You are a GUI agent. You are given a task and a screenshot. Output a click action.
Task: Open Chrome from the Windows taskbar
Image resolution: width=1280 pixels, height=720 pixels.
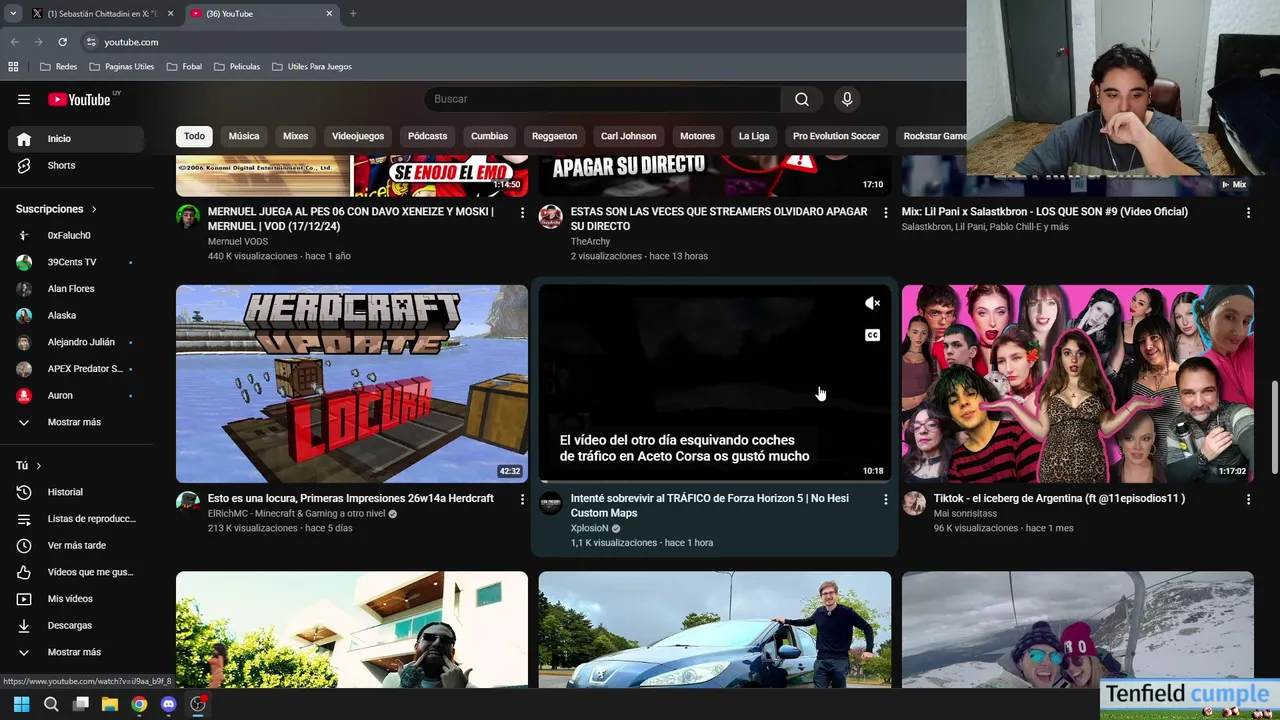pos(139,704)
